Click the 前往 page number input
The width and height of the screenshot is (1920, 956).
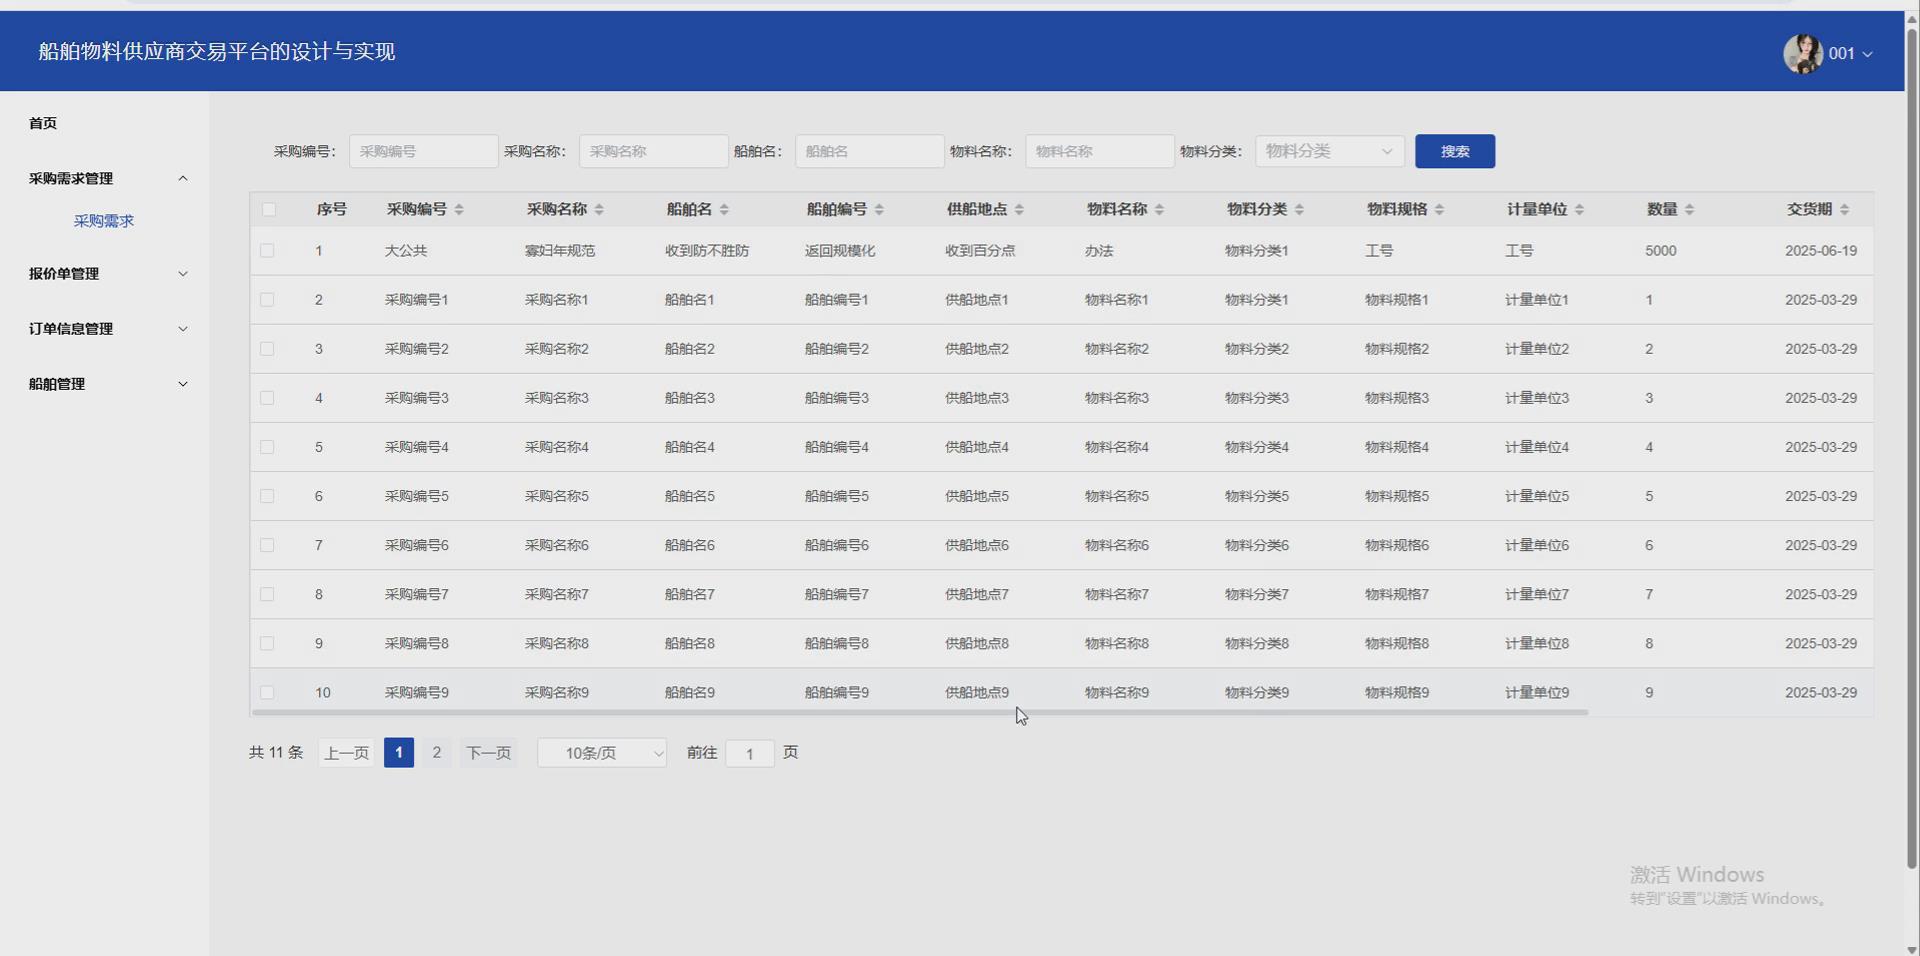point(750,753)
